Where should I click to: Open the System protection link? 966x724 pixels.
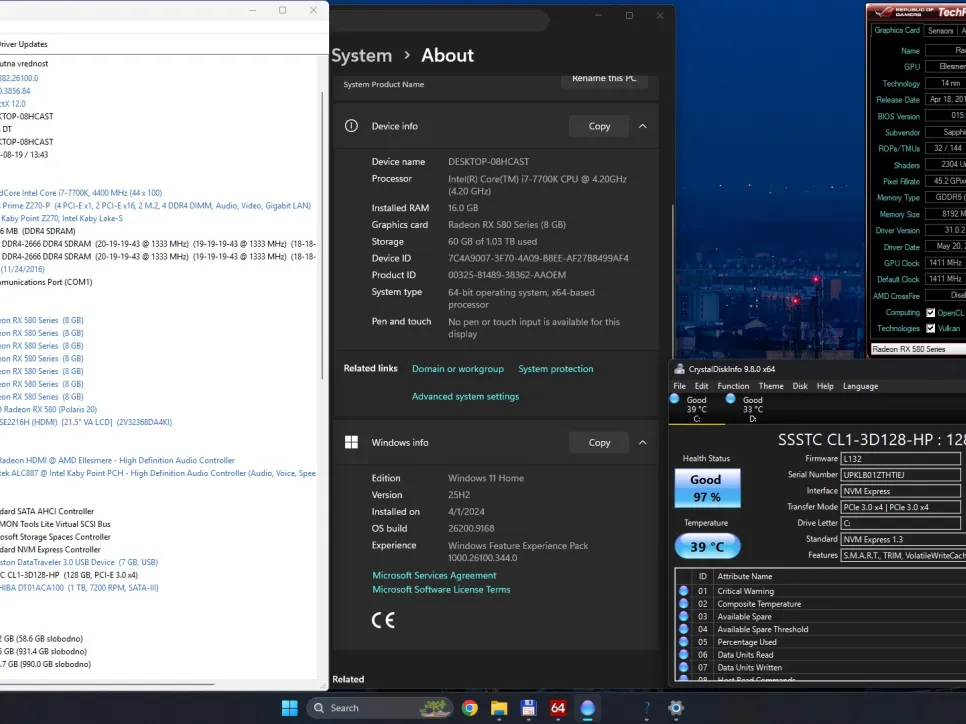tap(556, 368)
